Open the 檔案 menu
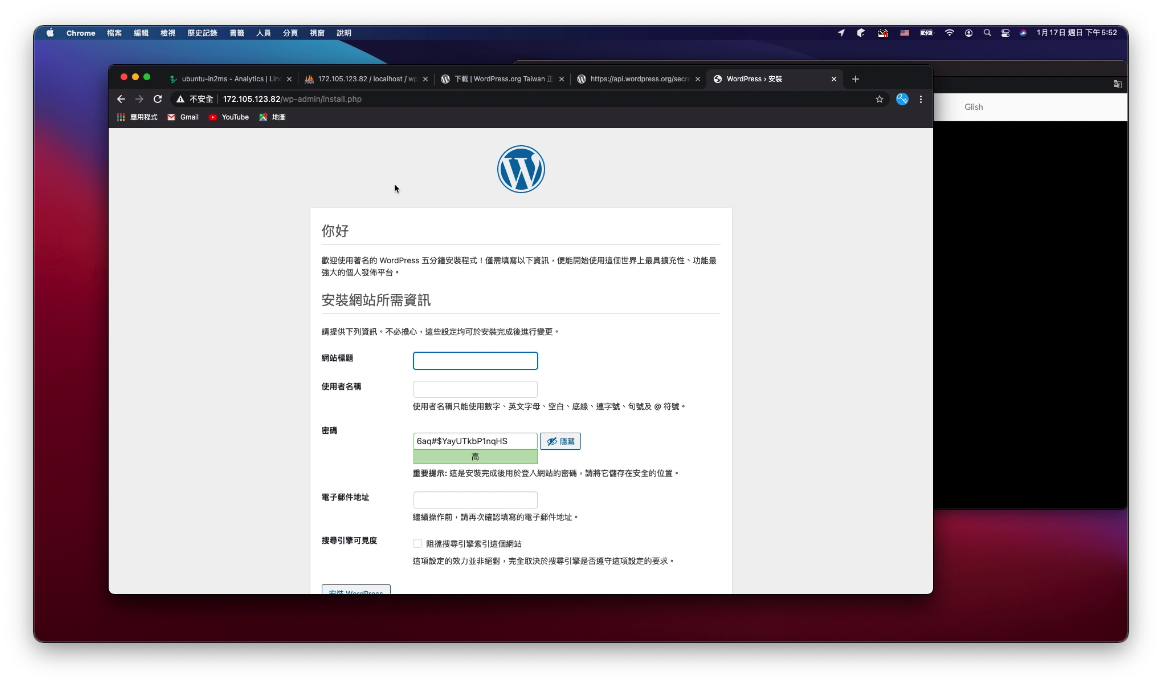This screenshot has height=684, width=1162. coord(114,33)
